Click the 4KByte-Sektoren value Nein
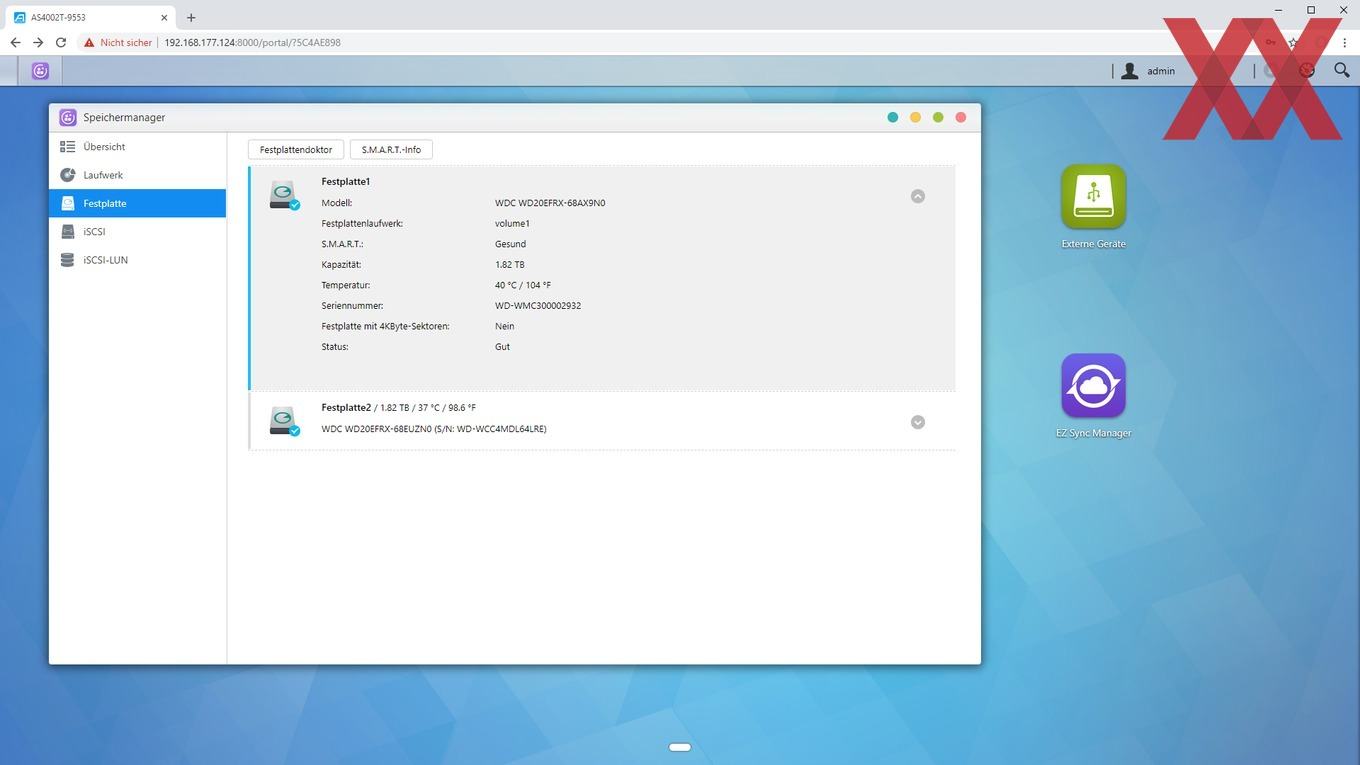The height and width of the screenshot is (765, 1360). [505, 326]
